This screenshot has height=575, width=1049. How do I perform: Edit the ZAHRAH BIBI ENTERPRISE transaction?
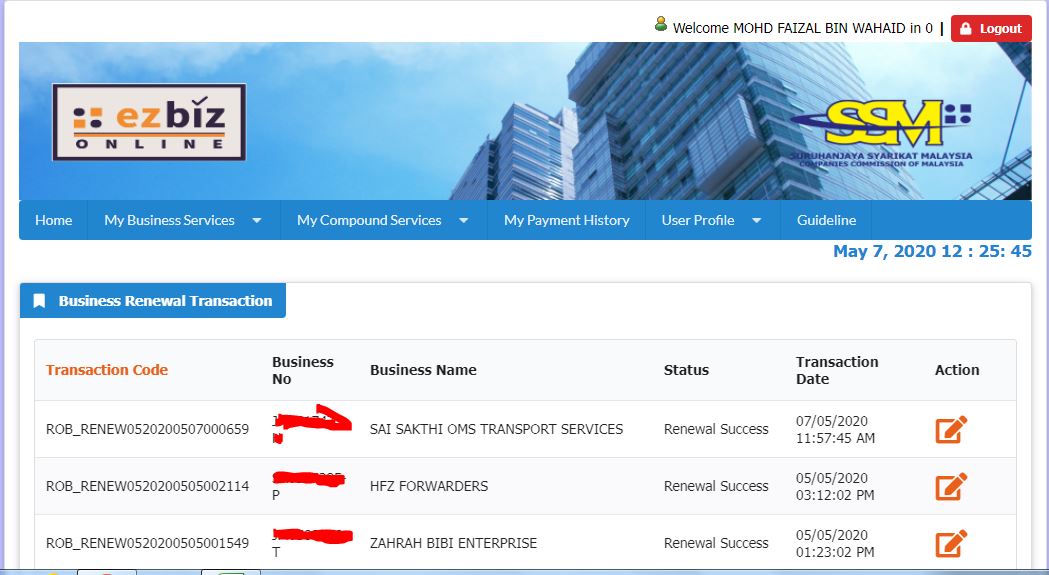coord(951,543)
